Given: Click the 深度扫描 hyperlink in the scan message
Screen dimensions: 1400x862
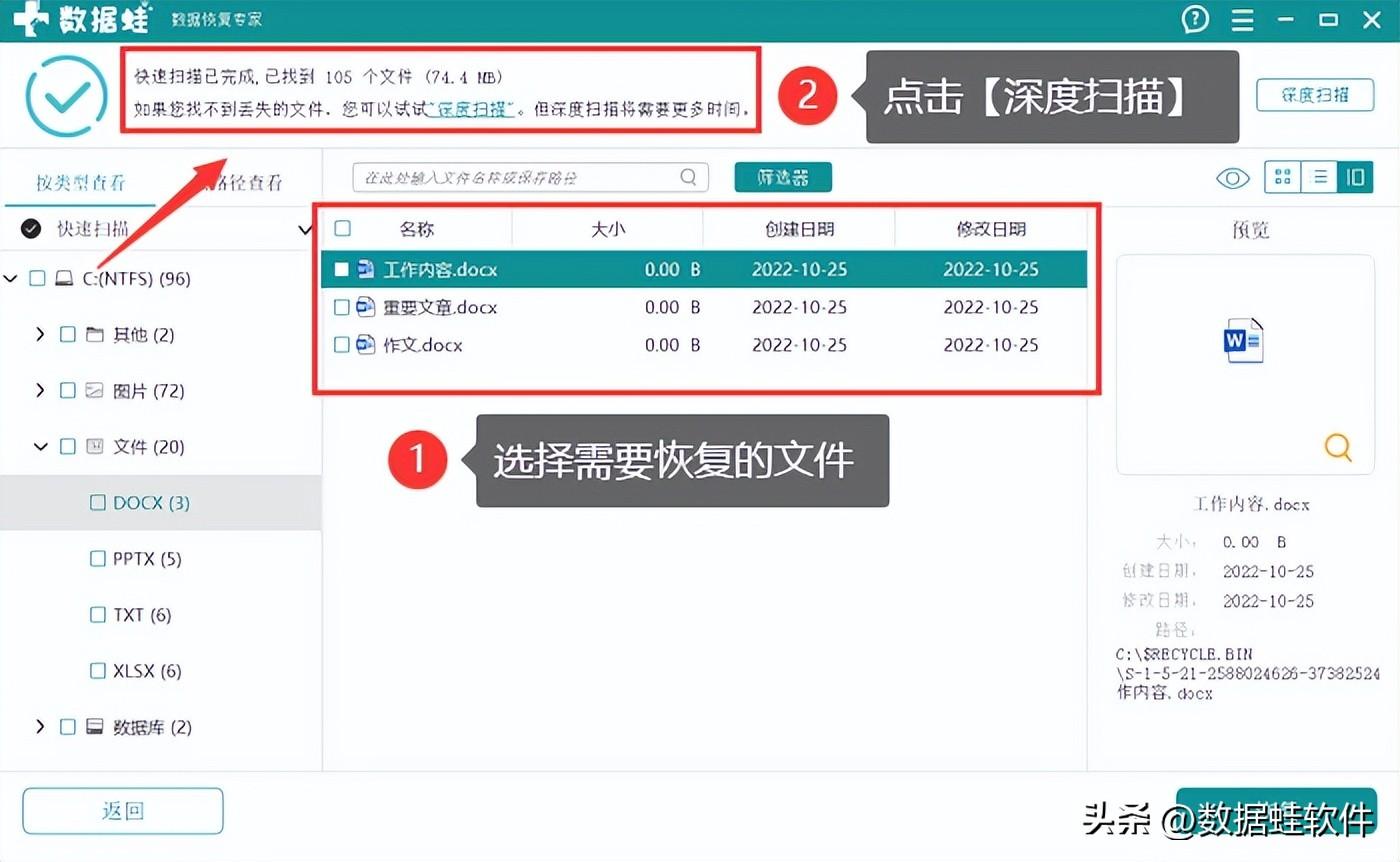Looking at the screenshot, I should (472, 108).
